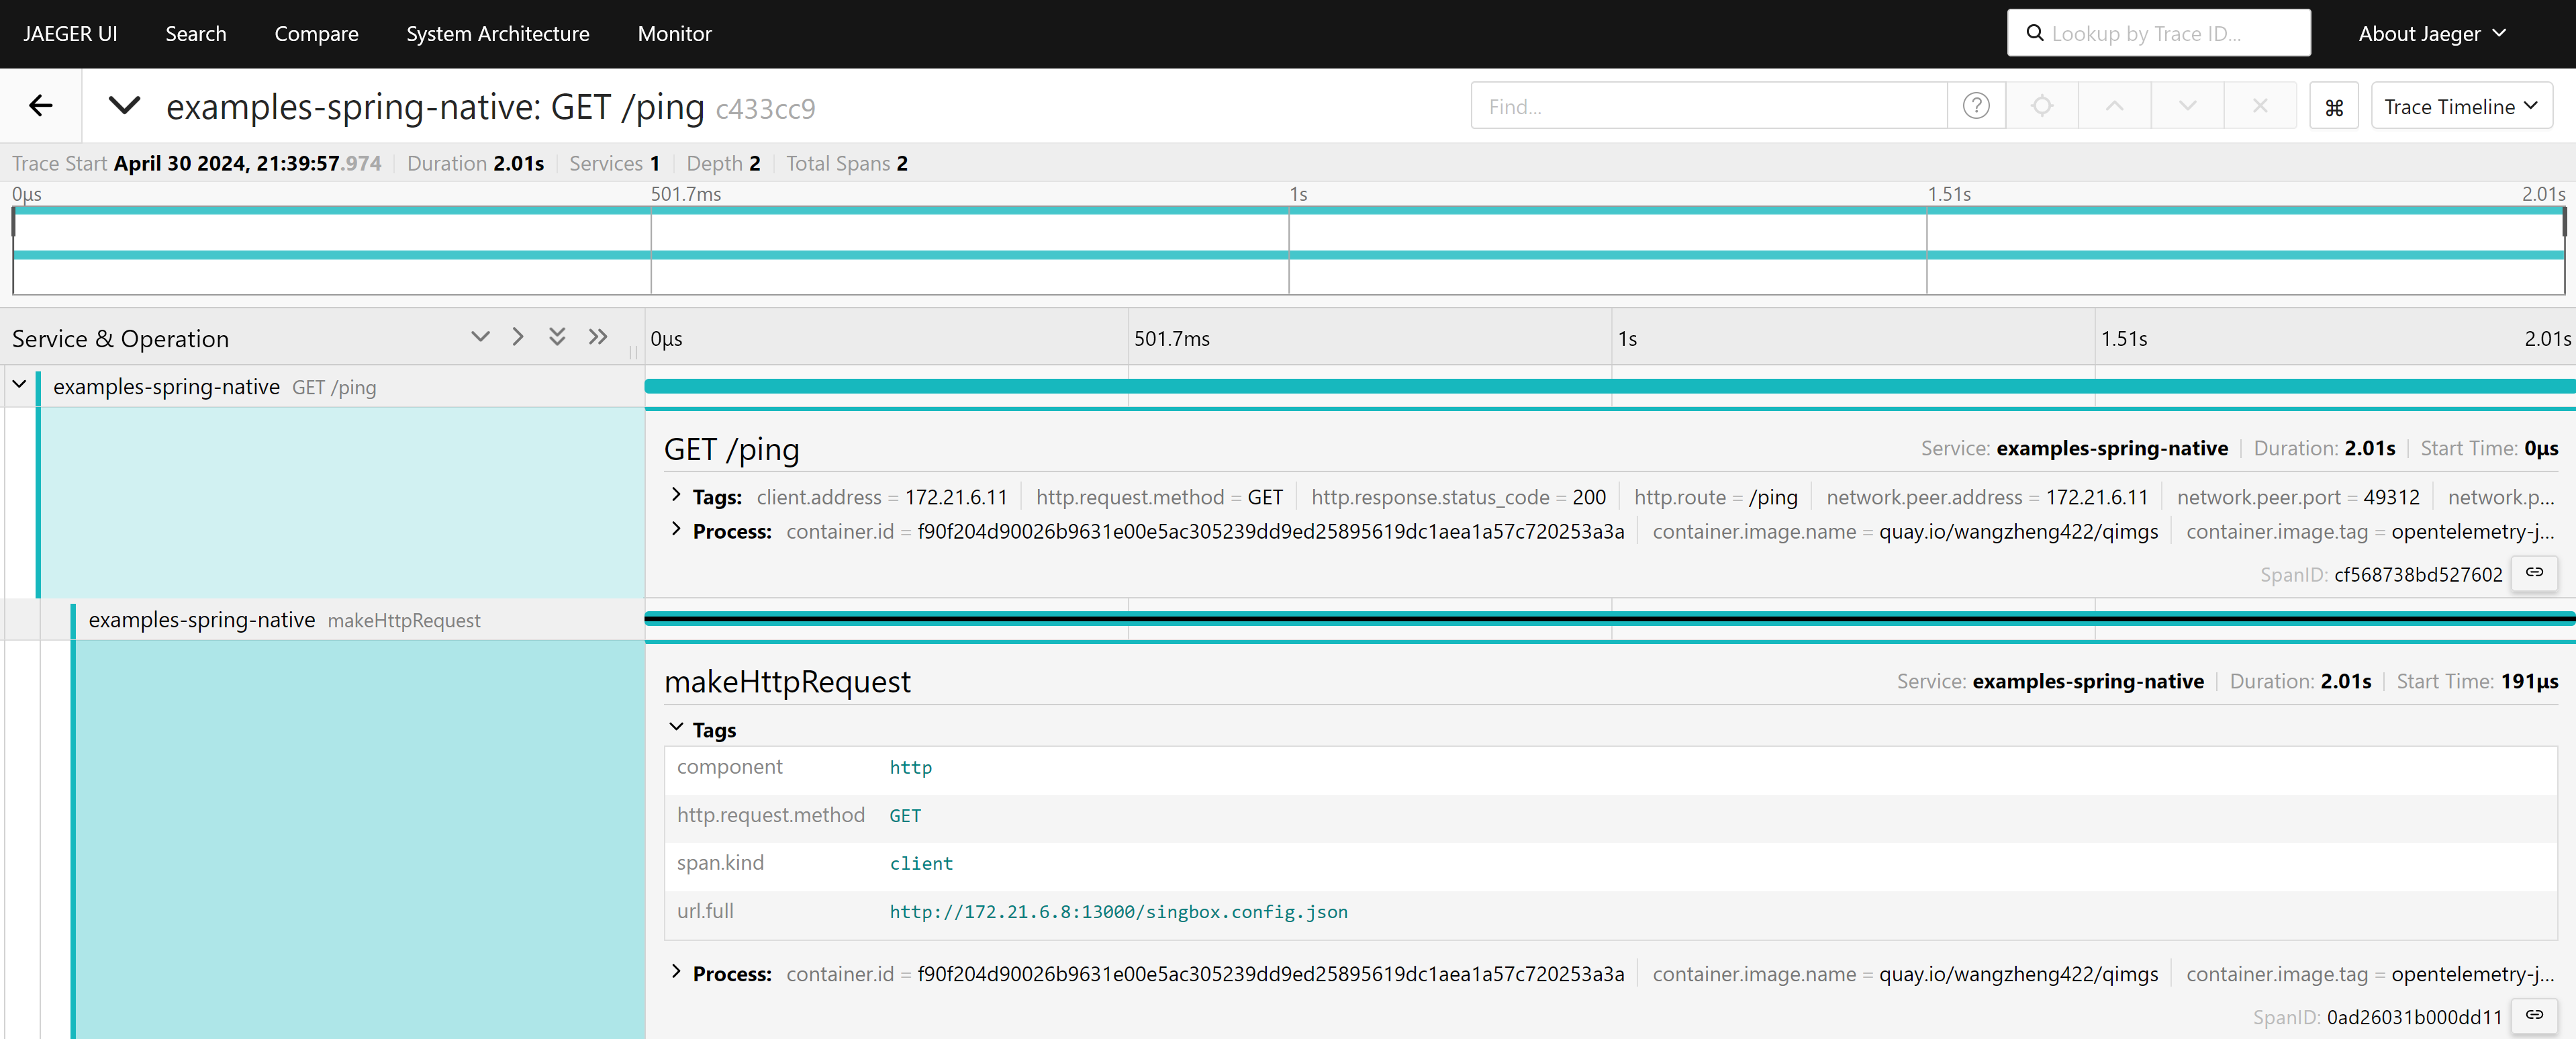Collapse the trace header details chevron
2576x1039 pixels.
[x=124, y=105]
